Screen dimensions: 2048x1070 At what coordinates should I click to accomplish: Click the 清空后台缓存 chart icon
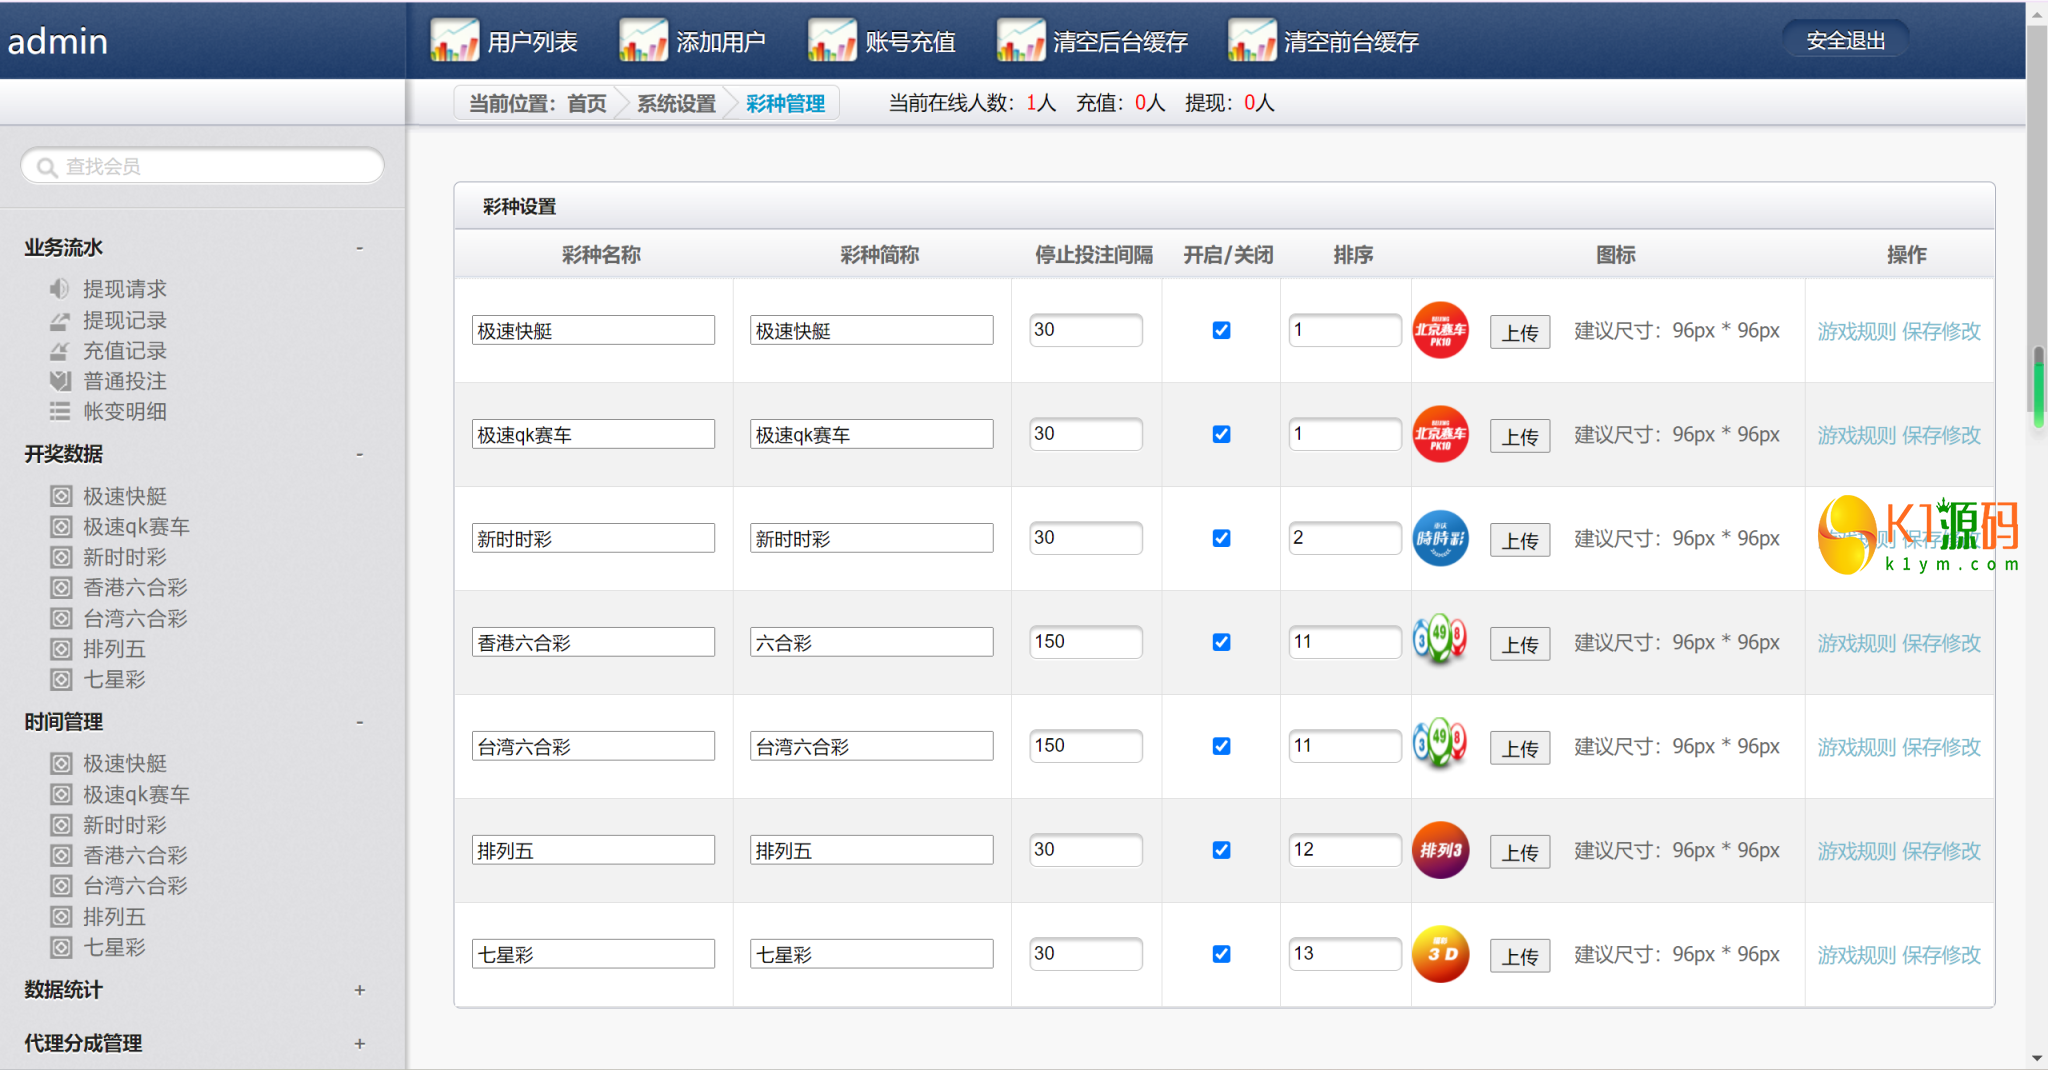coord(1020,41)
